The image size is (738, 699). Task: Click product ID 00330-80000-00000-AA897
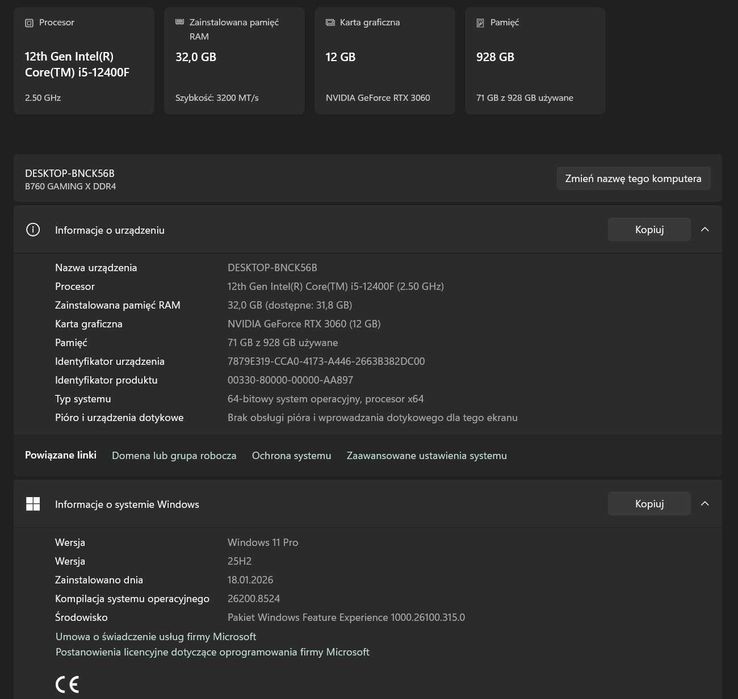(290, 380)
